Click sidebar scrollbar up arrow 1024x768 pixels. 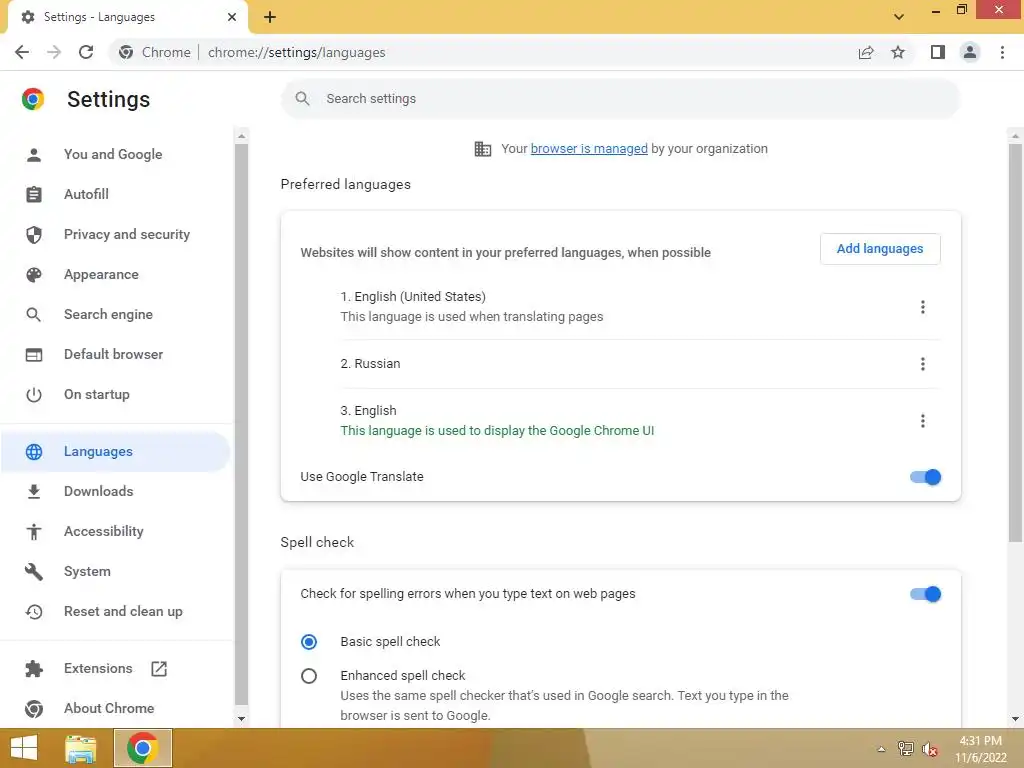pyautogui.click(x=242, y=136)
